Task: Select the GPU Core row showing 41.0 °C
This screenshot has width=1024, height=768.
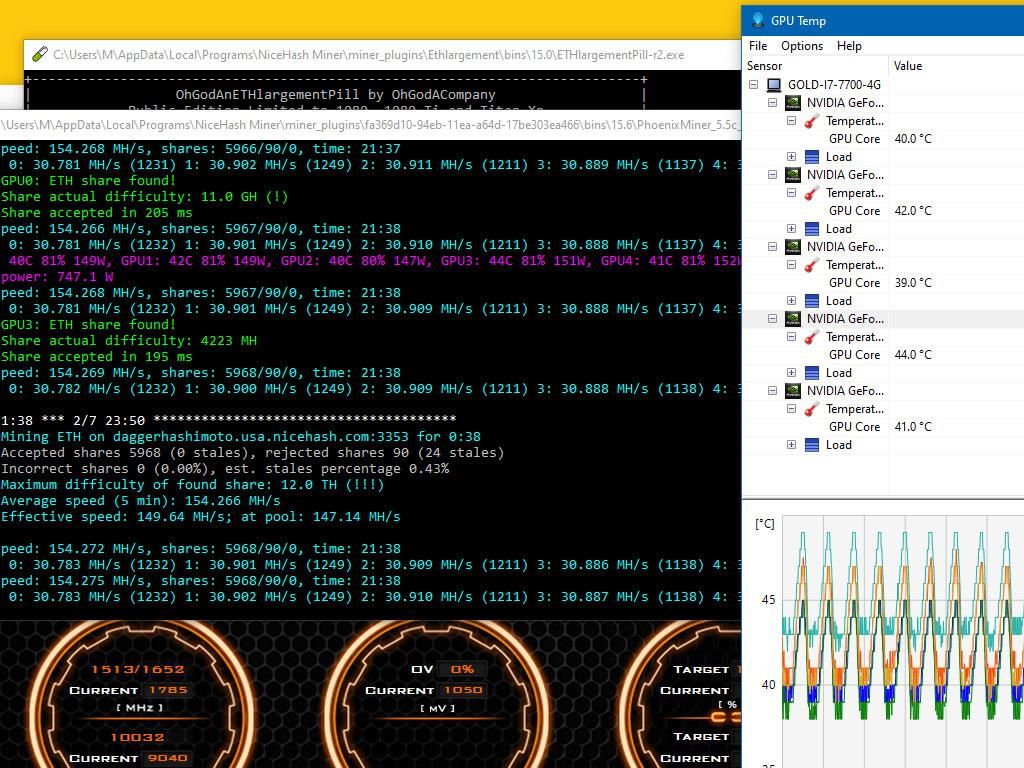Action: click(884, 426)
